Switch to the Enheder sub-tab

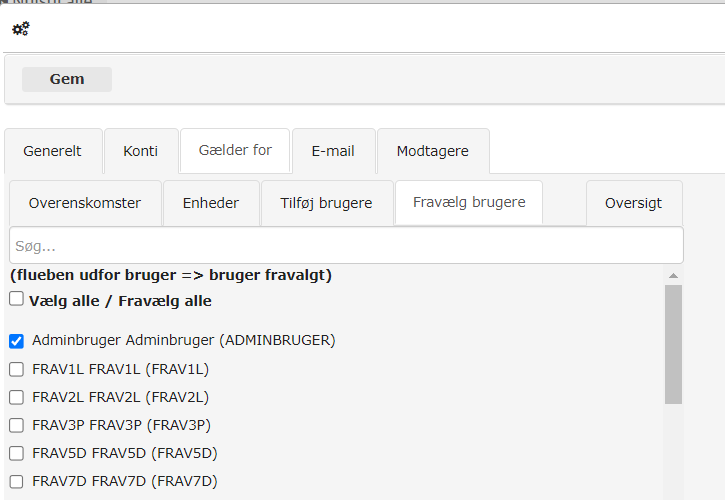point(211,203)
